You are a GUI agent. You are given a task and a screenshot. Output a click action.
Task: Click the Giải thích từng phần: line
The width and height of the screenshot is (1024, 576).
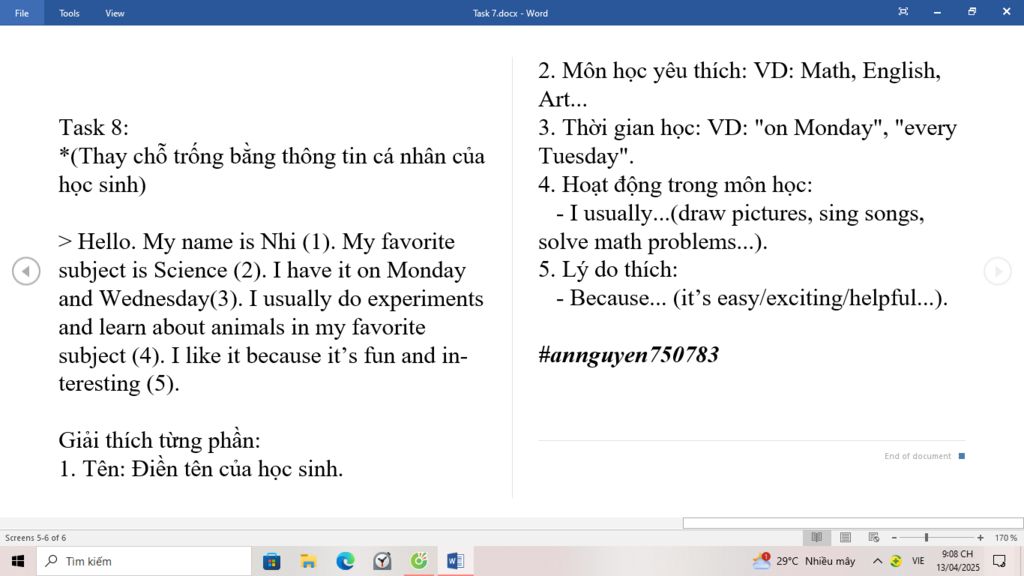tap(159, 440)
